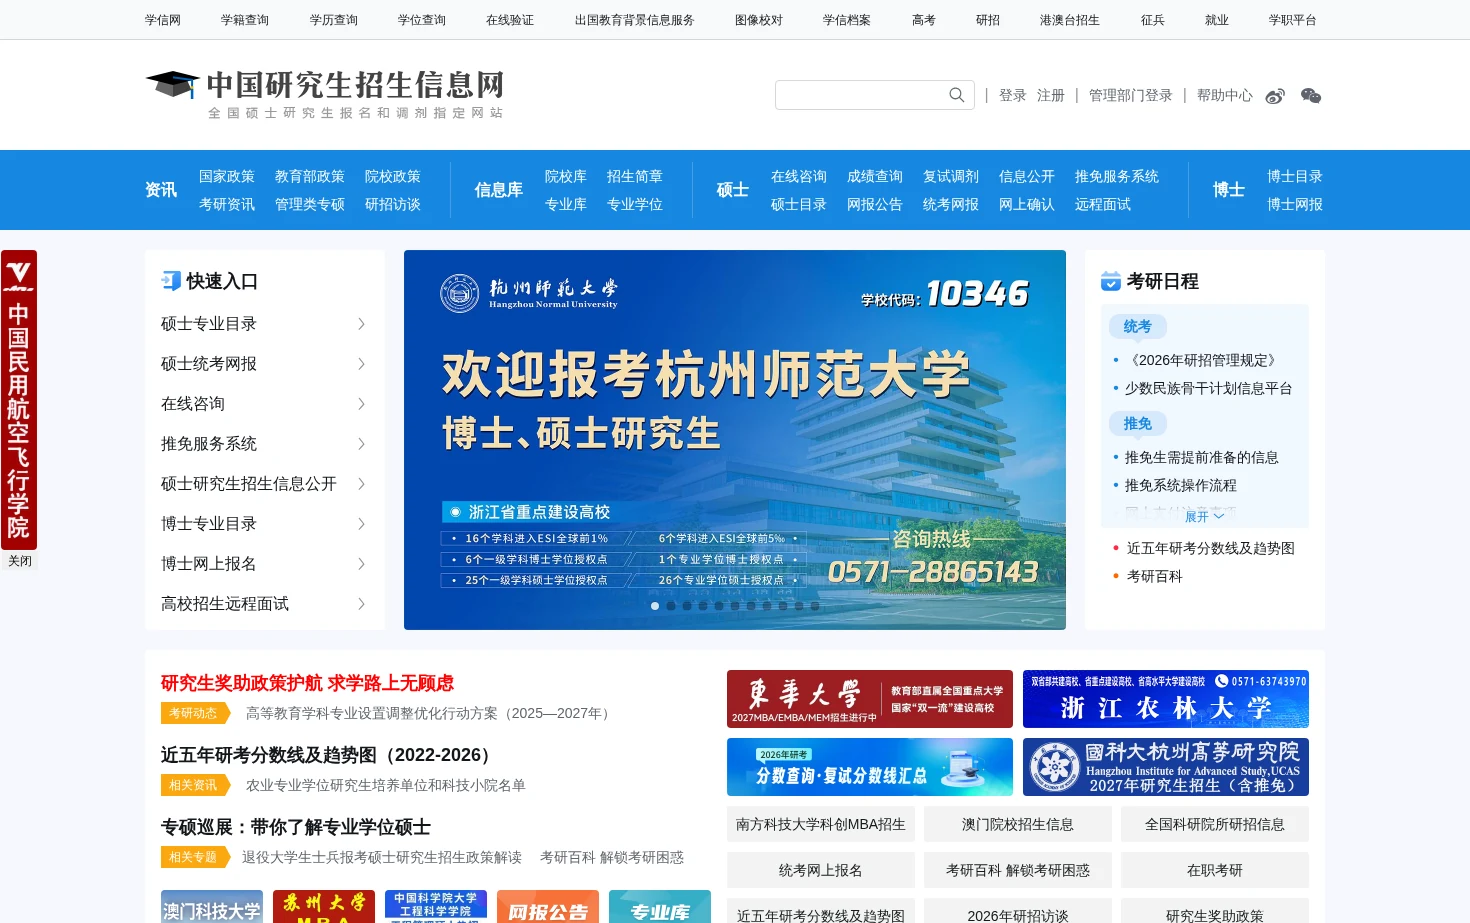
Task: Select the second carousel dot indicator
Action: tap(671, 606)
